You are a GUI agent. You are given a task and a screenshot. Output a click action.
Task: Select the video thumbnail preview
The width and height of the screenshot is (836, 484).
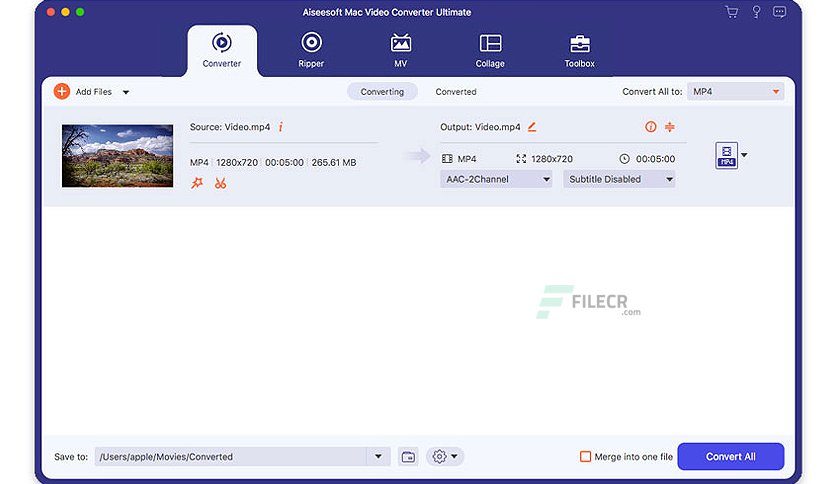(117, 156)
